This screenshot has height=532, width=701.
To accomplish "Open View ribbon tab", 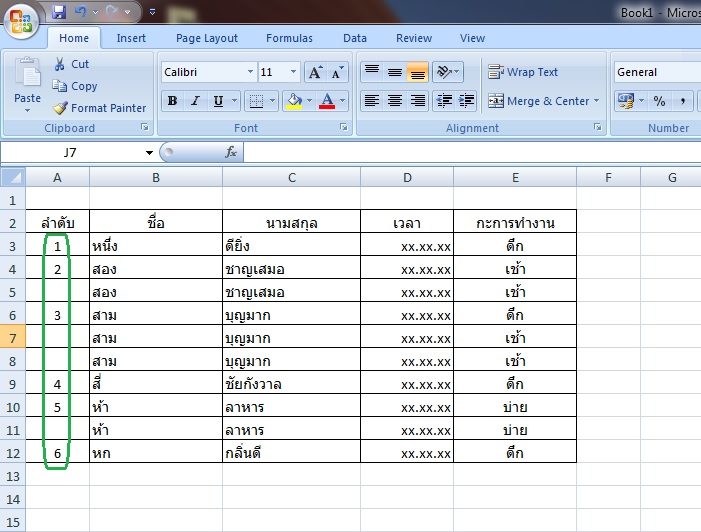I will click(x=472, y=38).
